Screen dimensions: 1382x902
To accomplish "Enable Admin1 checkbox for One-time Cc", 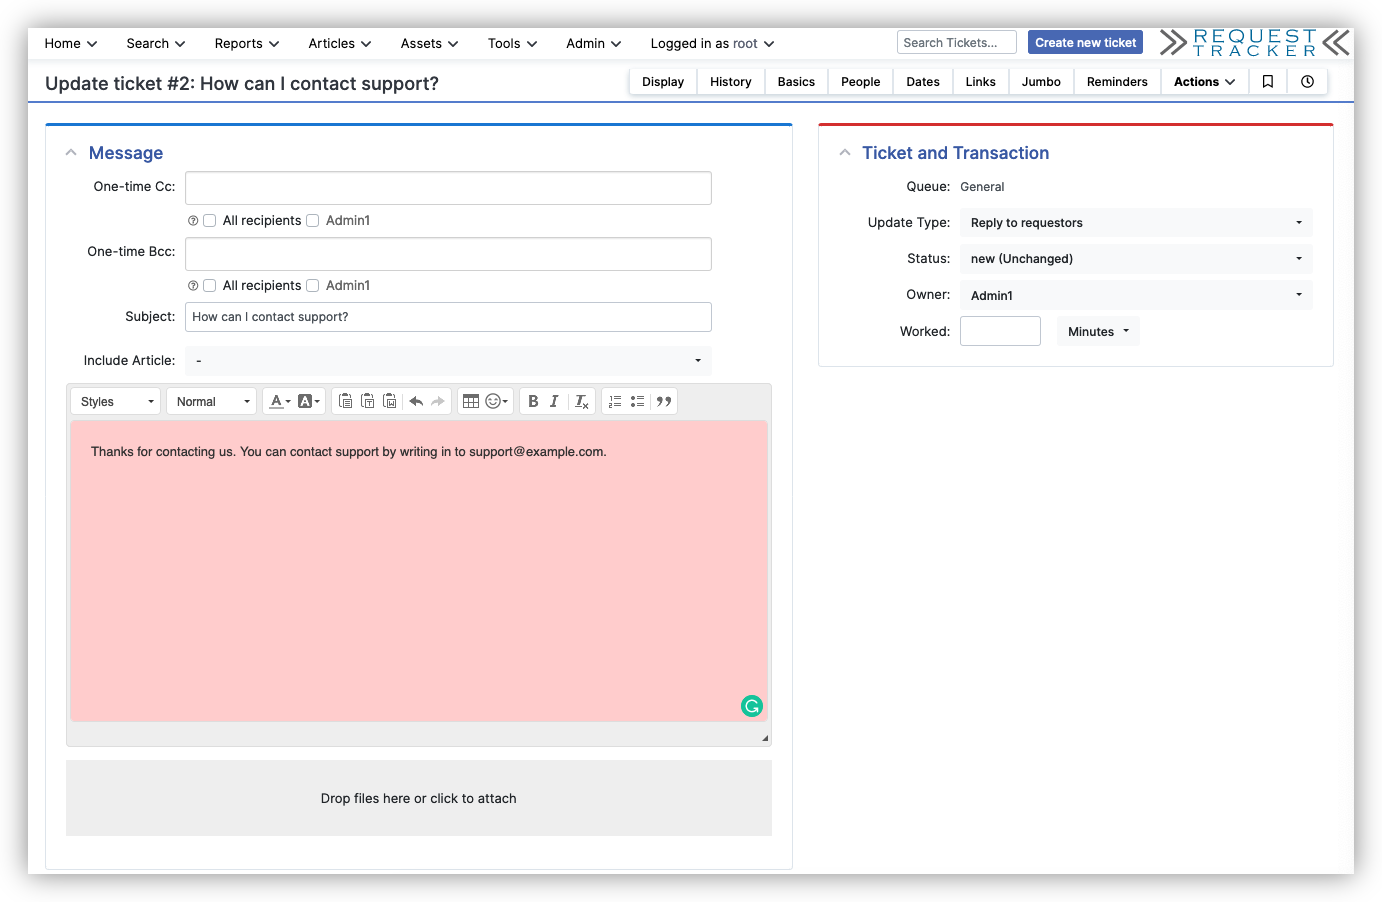I will click(x=312, y=220).
